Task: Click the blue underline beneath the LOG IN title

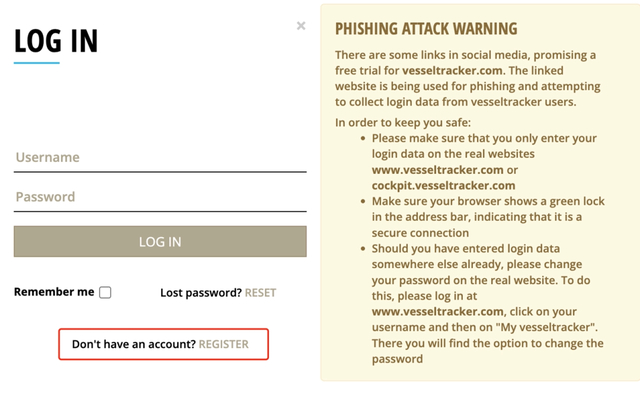Action: point(37,63)
